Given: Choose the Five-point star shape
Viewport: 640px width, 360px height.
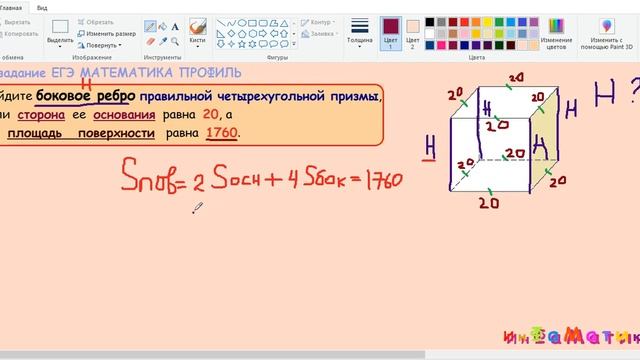Looking at the screenshot, I should (242, 44).
